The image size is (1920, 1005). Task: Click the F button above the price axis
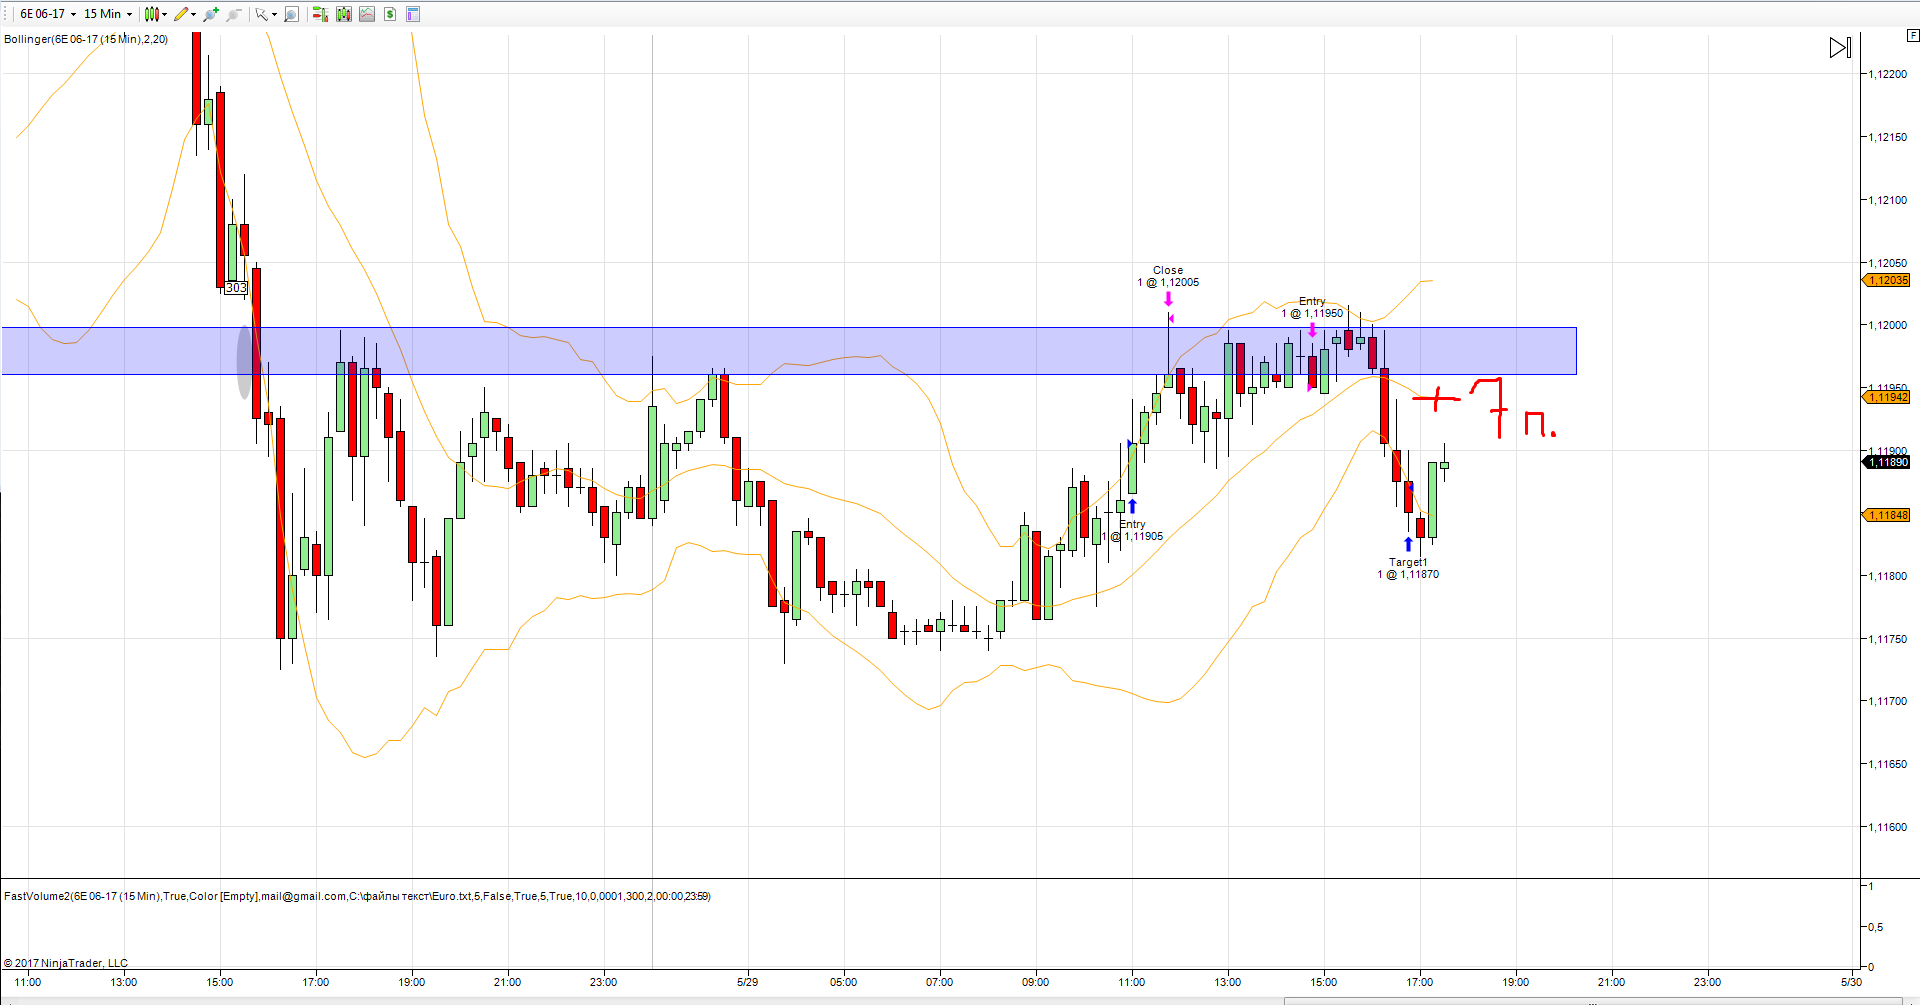tap(1913, 35)
